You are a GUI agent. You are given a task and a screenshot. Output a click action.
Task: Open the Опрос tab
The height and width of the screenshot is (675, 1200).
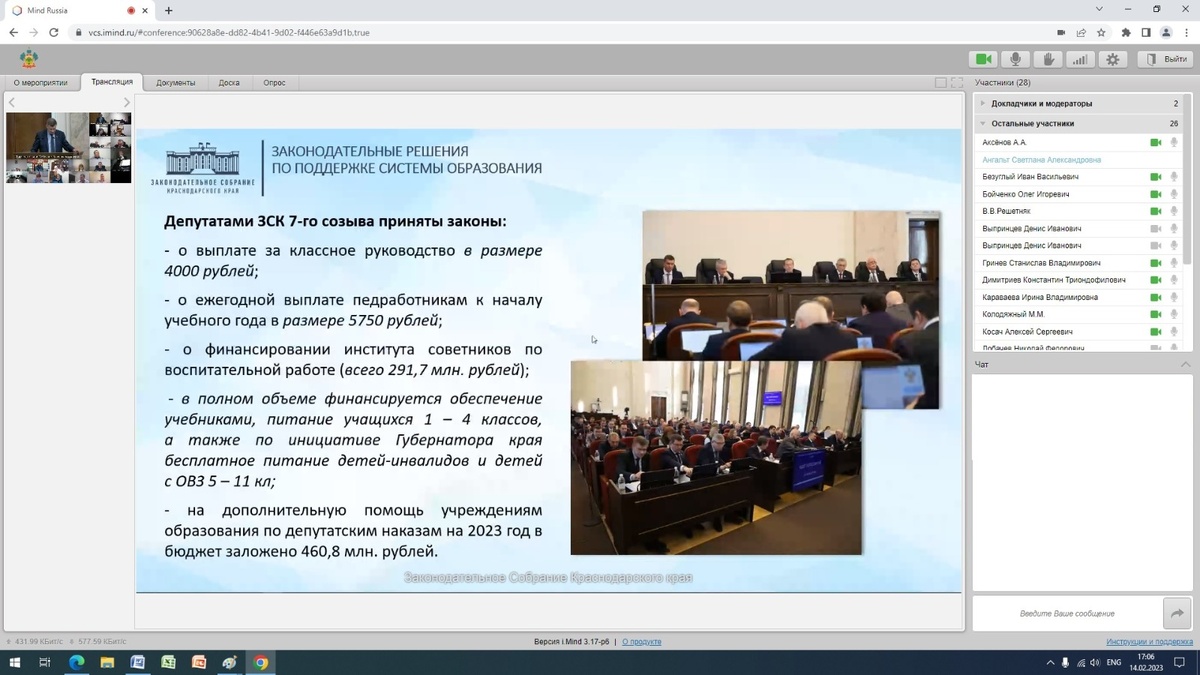pyautogui.click(x=274, y=83)
